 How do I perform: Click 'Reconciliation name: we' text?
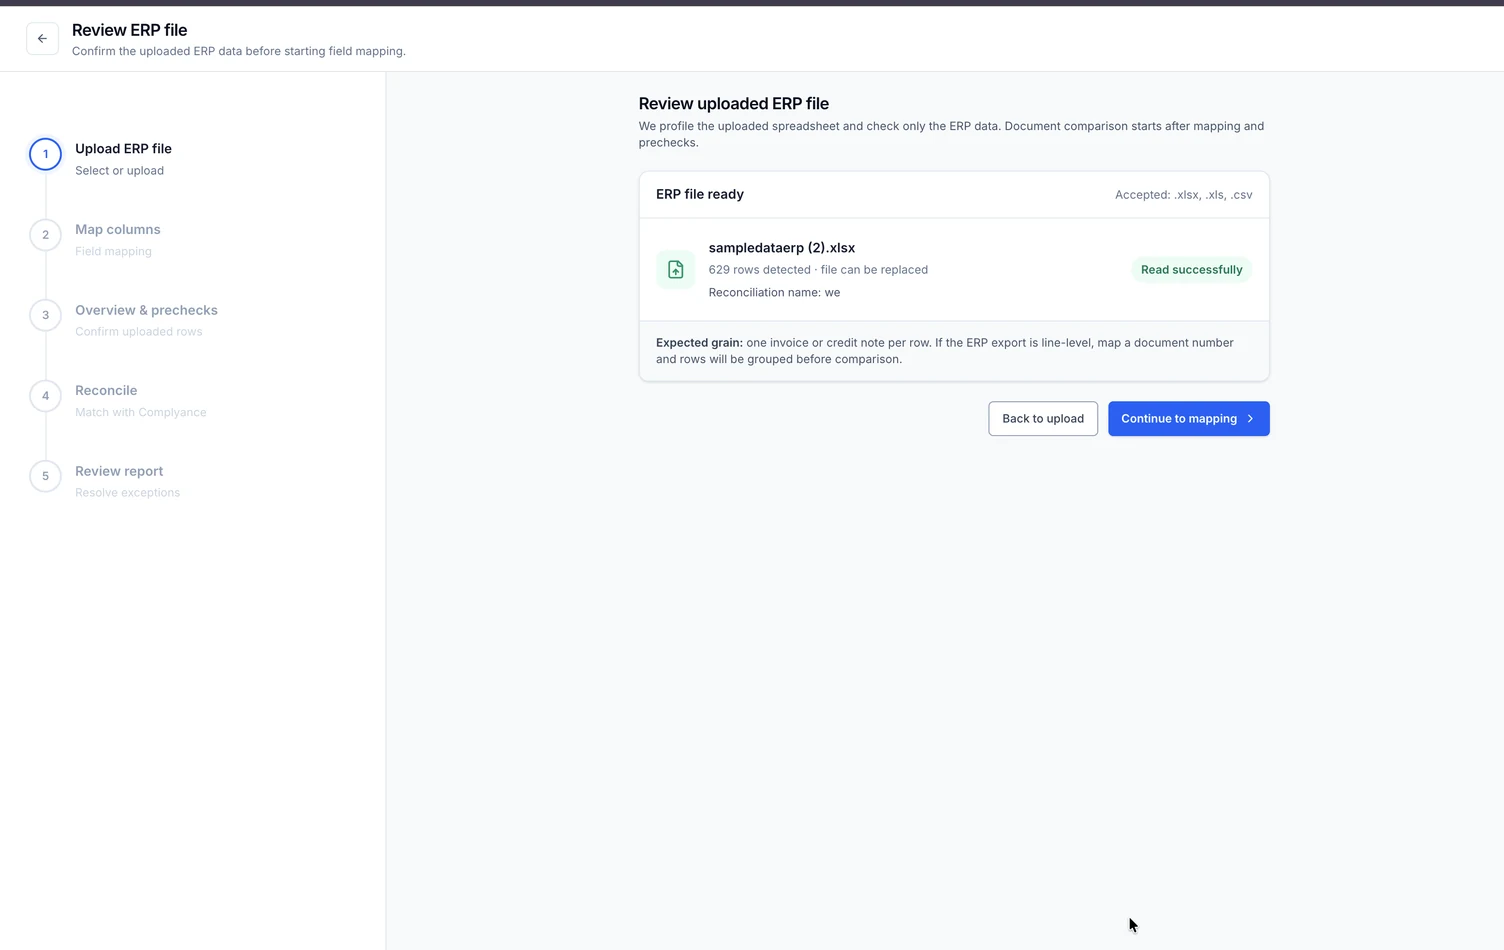click(x=774, y=293)
